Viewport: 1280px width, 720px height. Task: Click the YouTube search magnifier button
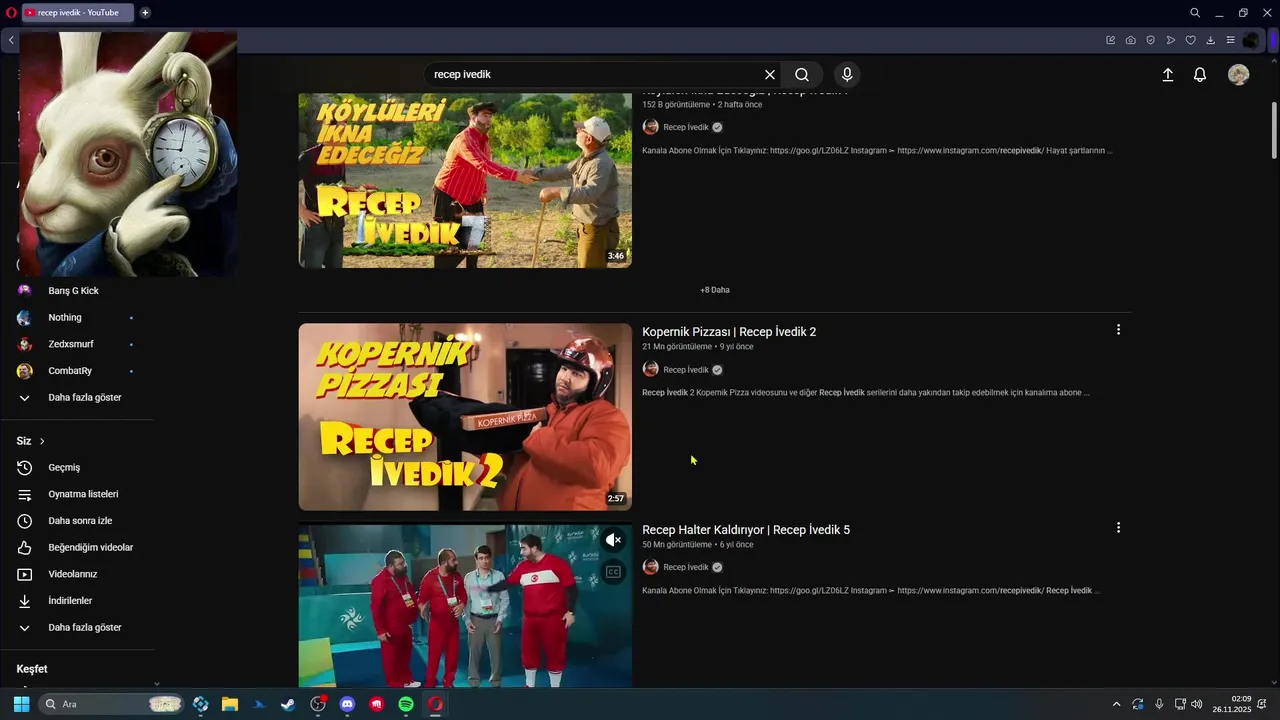coord(802,75)
